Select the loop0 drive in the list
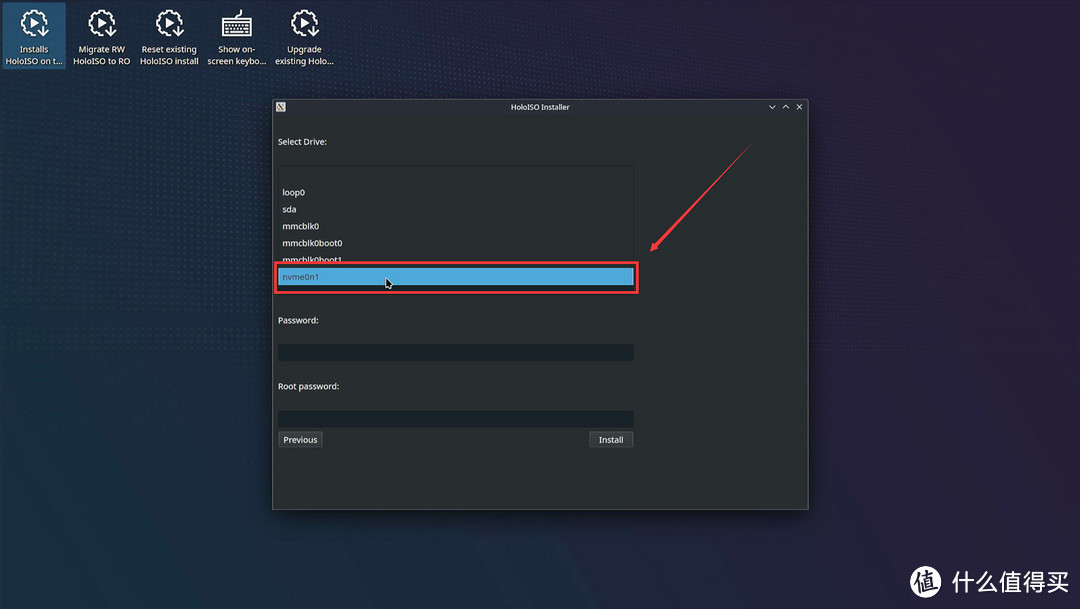 (x=294, y=193)
